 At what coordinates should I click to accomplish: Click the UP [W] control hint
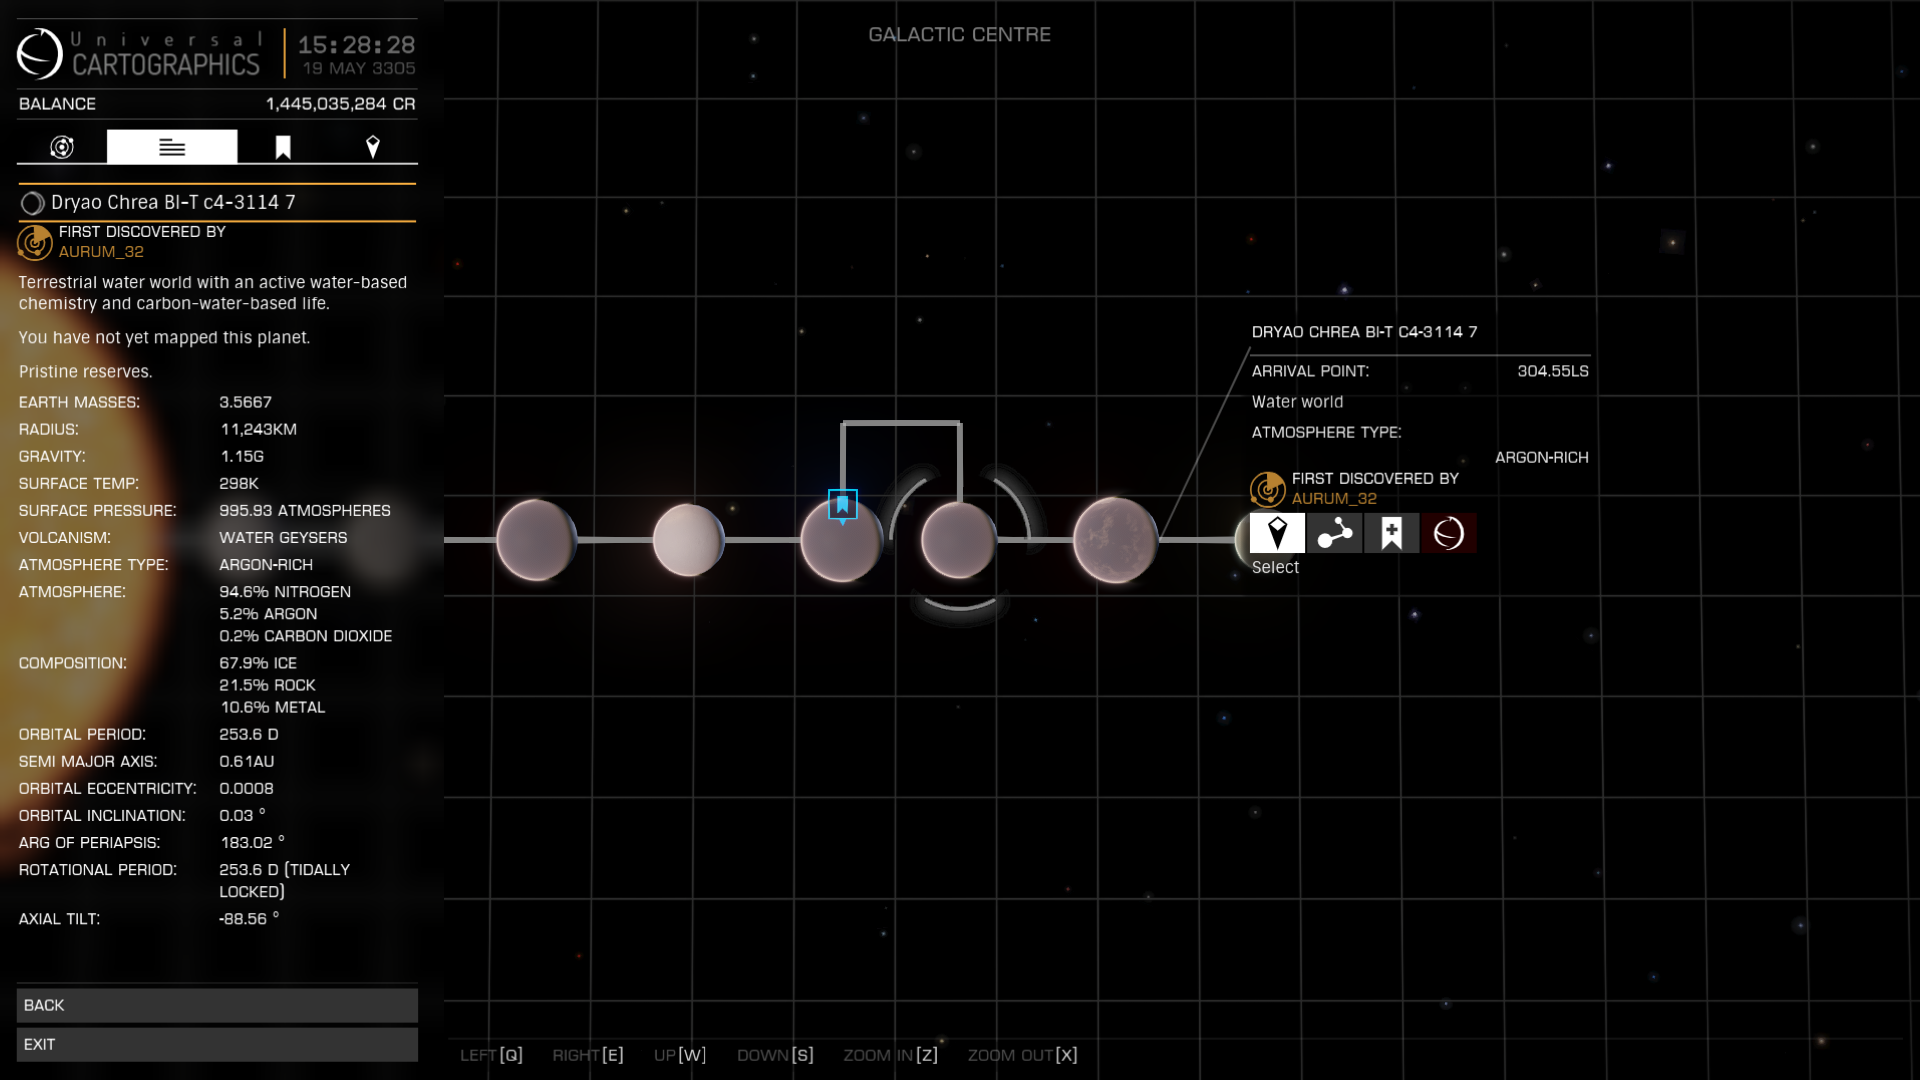click(680, 1055)
